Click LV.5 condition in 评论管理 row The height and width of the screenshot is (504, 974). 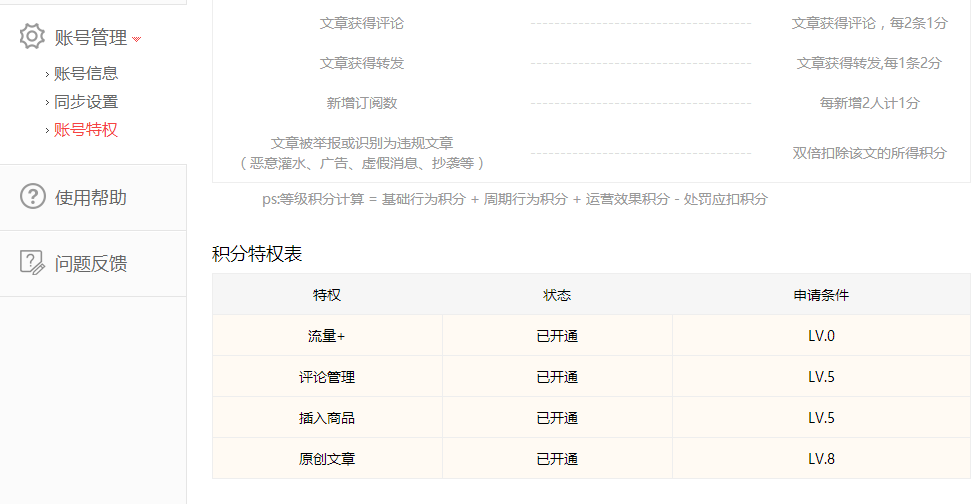coord(821,377)
